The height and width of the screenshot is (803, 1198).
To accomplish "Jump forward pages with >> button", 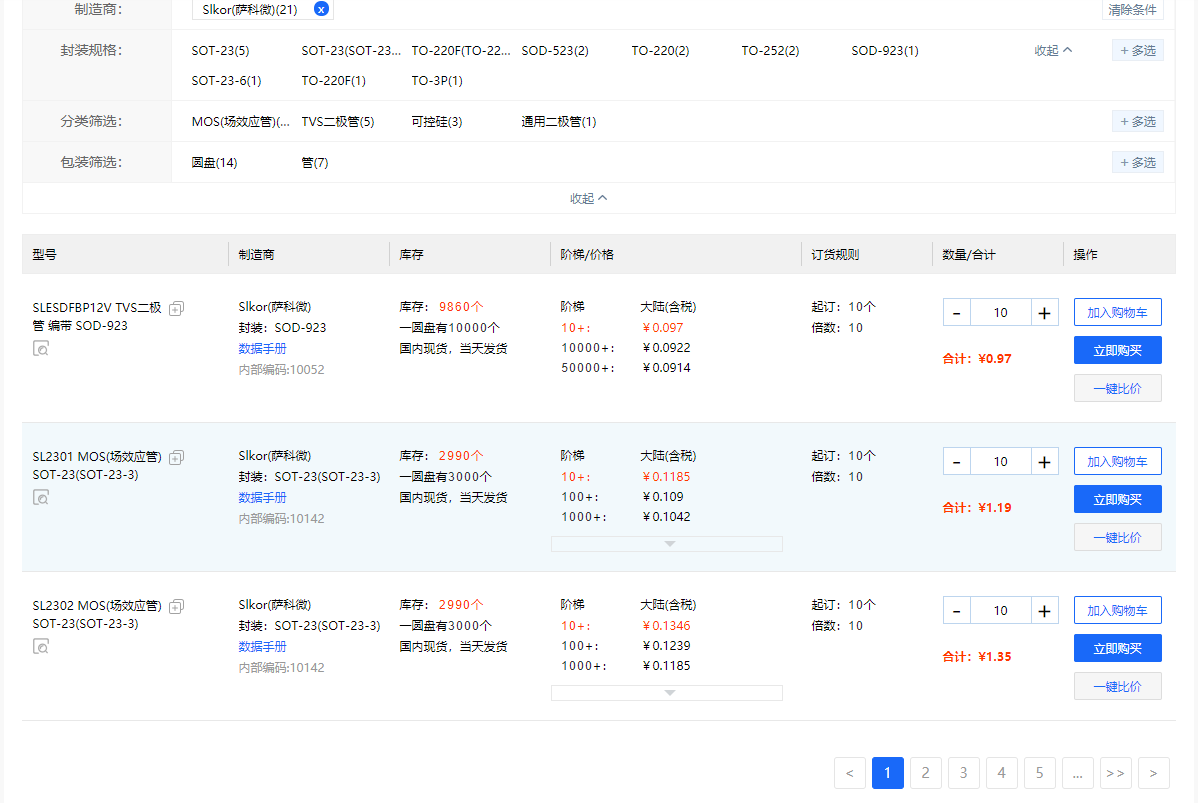I will [x=1115, y=773].
